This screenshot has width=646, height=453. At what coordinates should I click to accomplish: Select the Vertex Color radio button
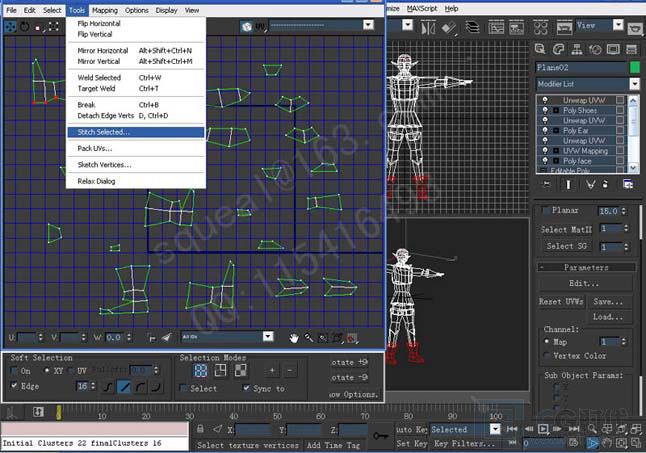click(x=547, y=356)
